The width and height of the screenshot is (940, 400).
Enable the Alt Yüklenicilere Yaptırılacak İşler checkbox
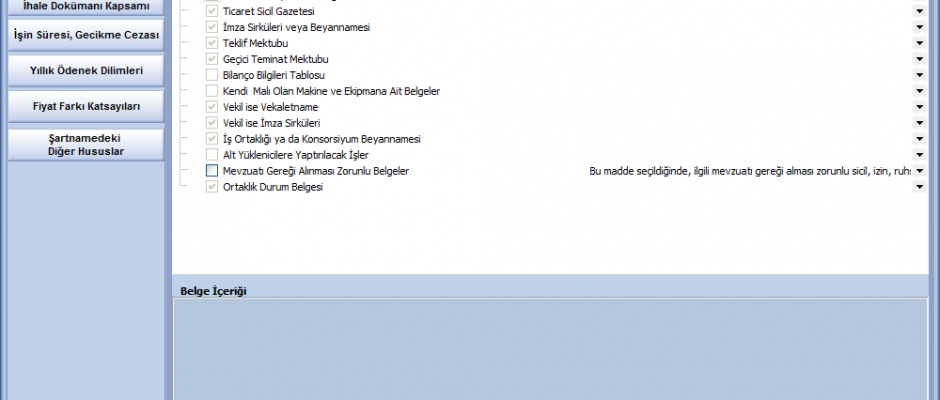tap(212, 155)
